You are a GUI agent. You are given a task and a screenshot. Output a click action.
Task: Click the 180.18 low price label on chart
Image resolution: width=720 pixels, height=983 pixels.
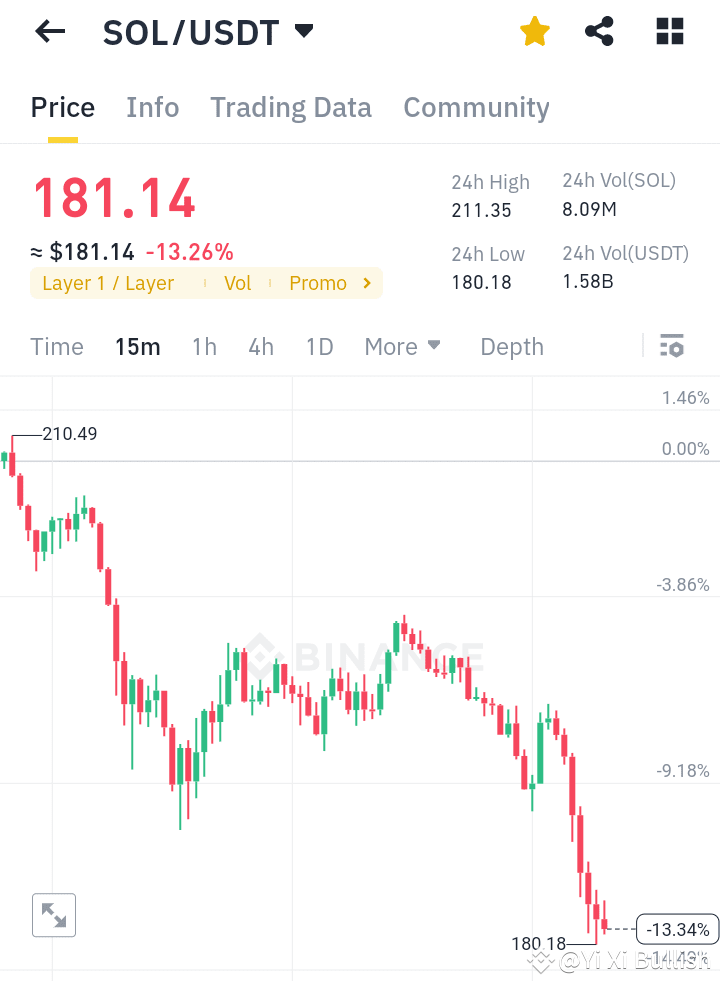[x=536, y=943]
